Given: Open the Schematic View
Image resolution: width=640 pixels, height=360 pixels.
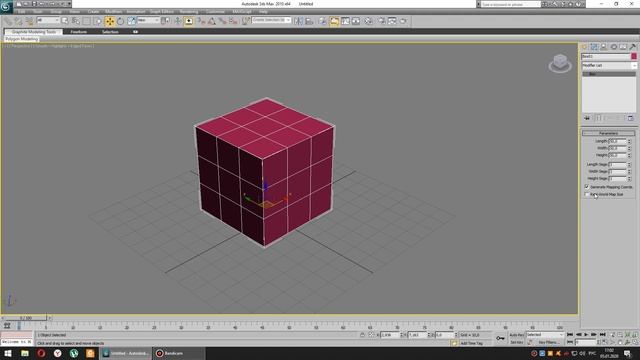Looking at the screenshot, I should pyautogui.click(x=356, y=21).
